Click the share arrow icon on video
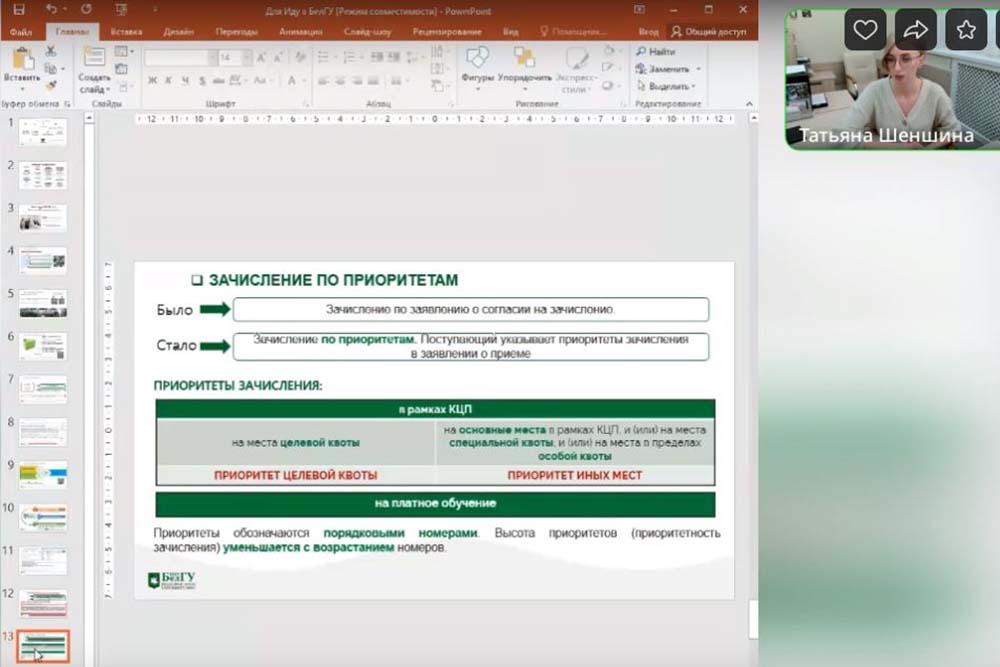 click(x=915, y=30)
